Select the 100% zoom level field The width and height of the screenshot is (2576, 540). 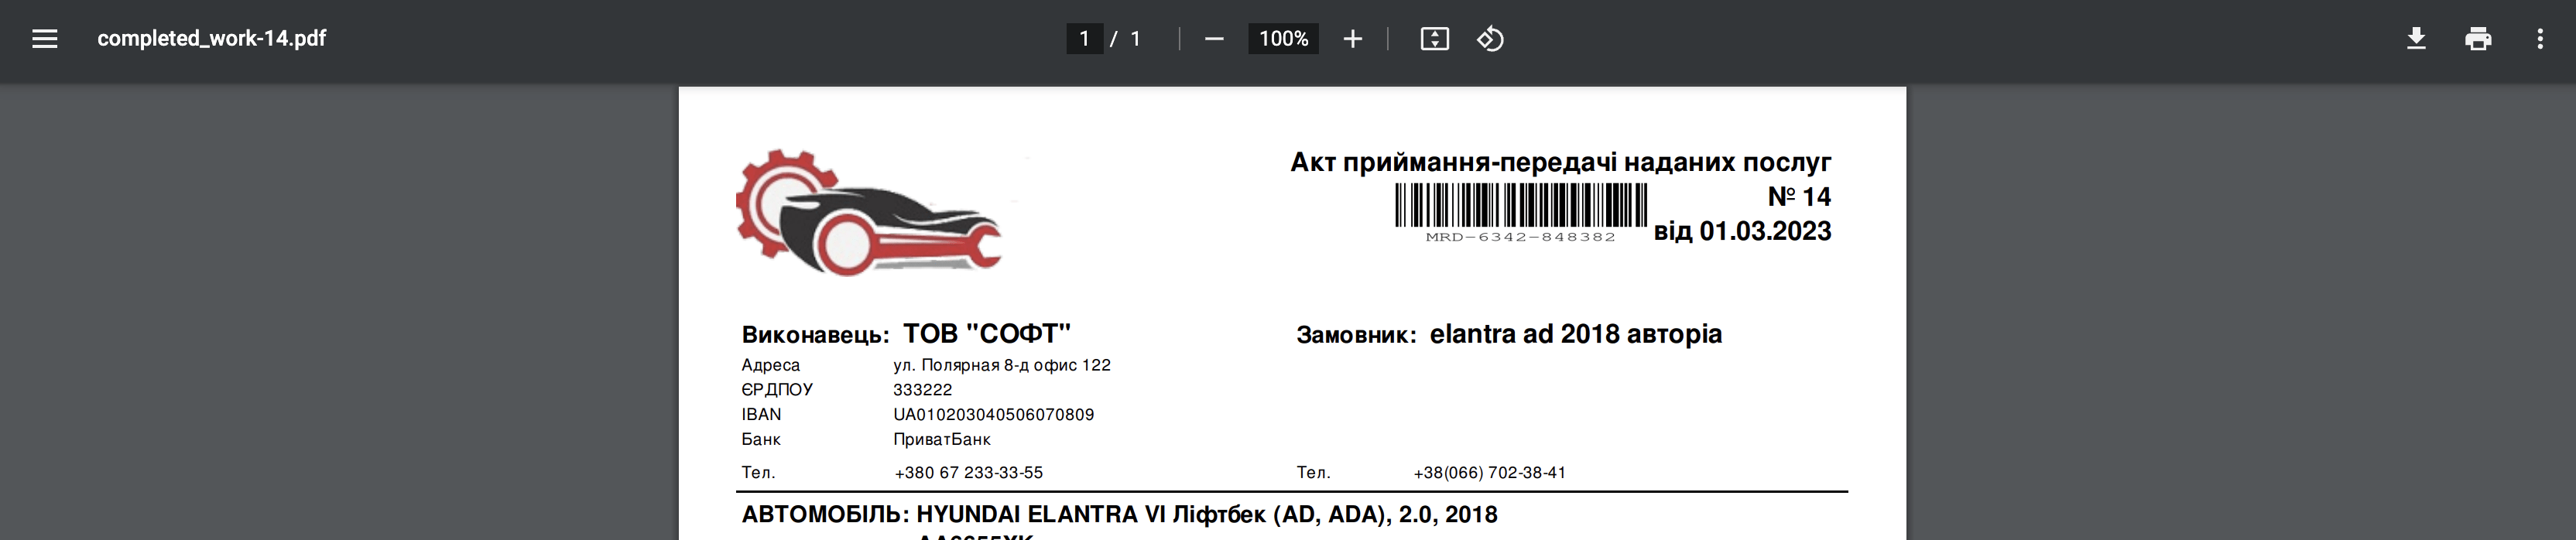click(1283, 39)
